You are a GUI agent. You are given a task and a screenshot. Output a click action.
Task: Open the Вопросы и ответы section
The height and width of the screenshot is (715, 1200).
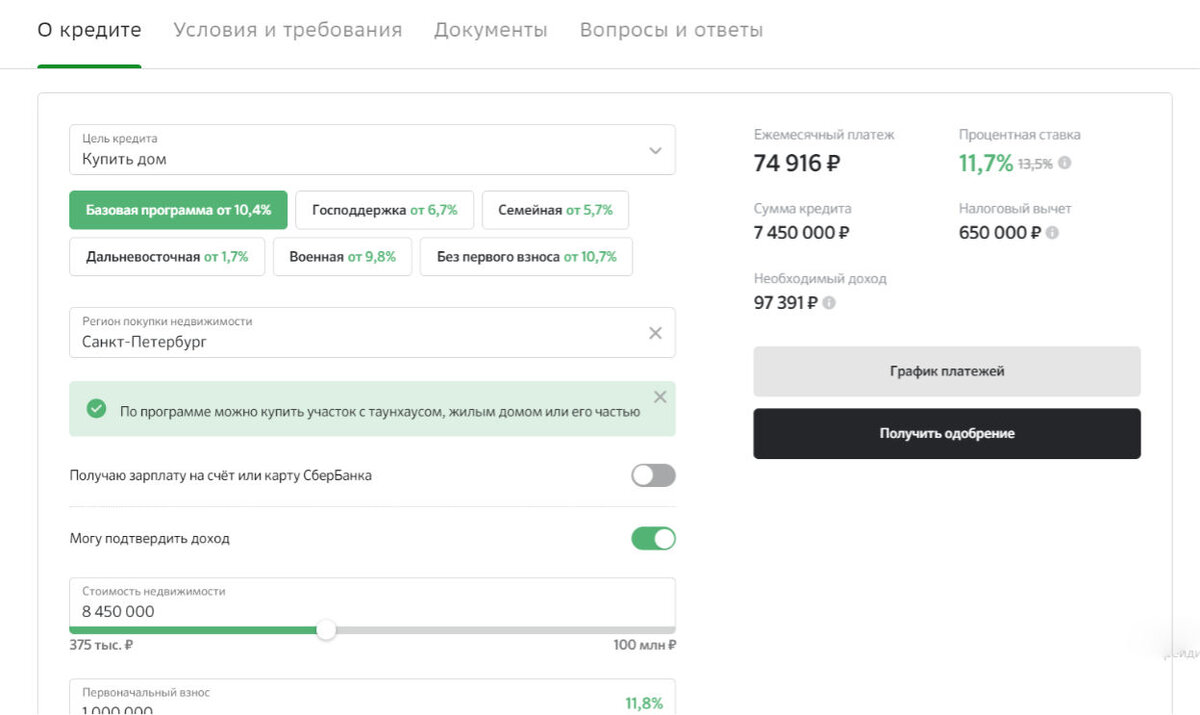(x=670, y=30)
